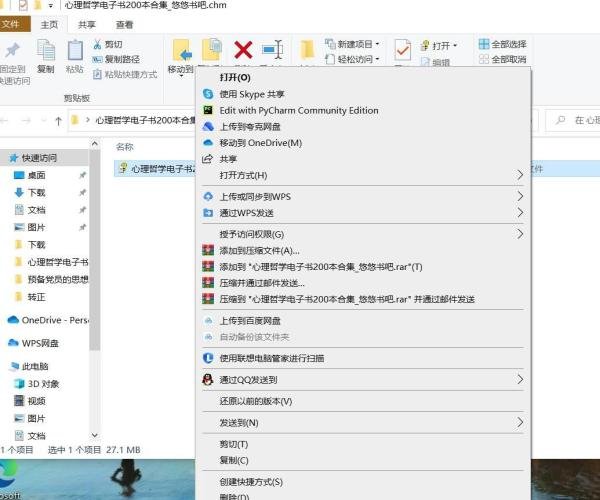Click the pin to quick access icon
This screenshot has width=600, height=500.
(x=12, y=50)
